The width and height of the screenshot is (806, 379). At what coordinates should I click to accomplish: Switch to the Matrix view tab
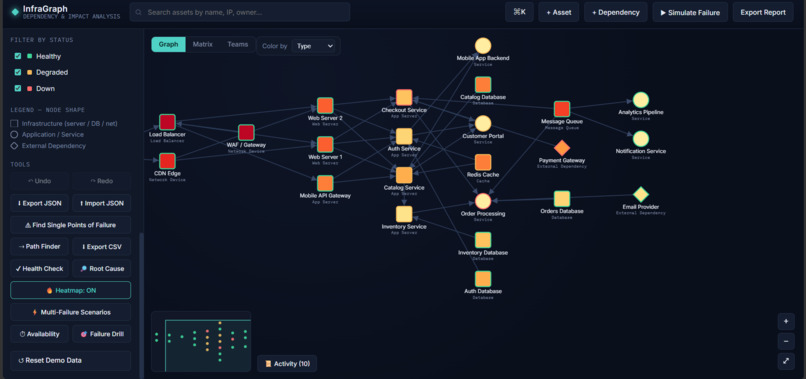[203, 45]
